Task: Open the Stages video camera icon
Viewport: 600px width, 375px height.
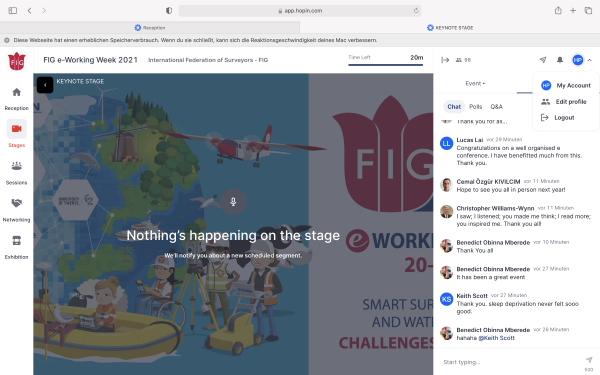Action: tap(16, 129)
